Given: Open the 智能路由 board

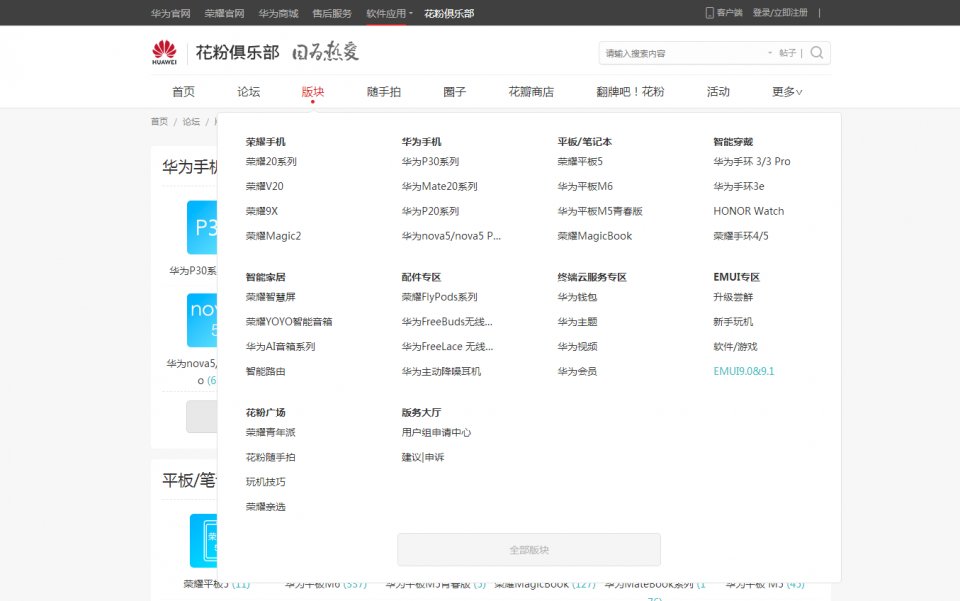Looking at the screenshot, I should [x=266, y=371].
